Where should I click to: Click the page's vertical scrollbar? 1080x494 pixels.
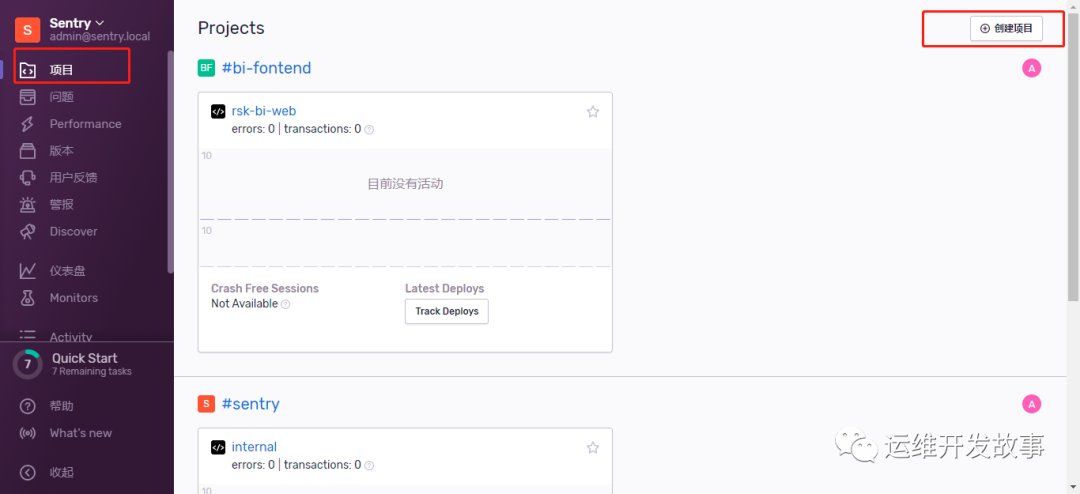click(1073, 150)
